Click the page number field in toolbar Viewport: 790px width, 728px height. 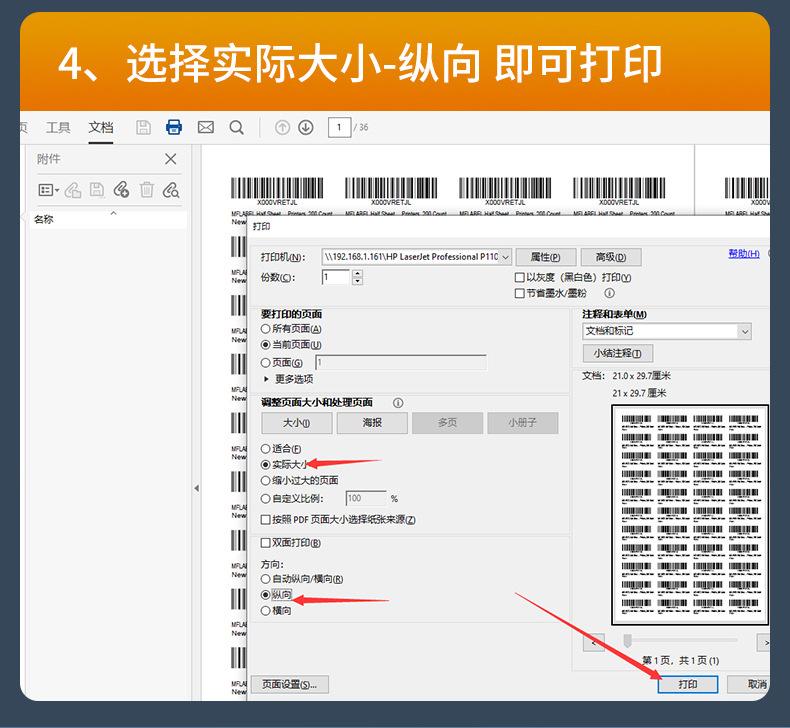339,127
